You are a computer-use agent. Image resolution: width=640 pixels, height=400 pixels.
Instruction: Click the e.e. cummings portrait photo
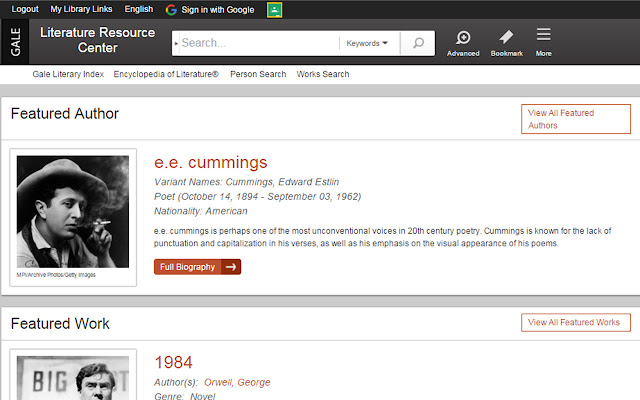(73, 212)
